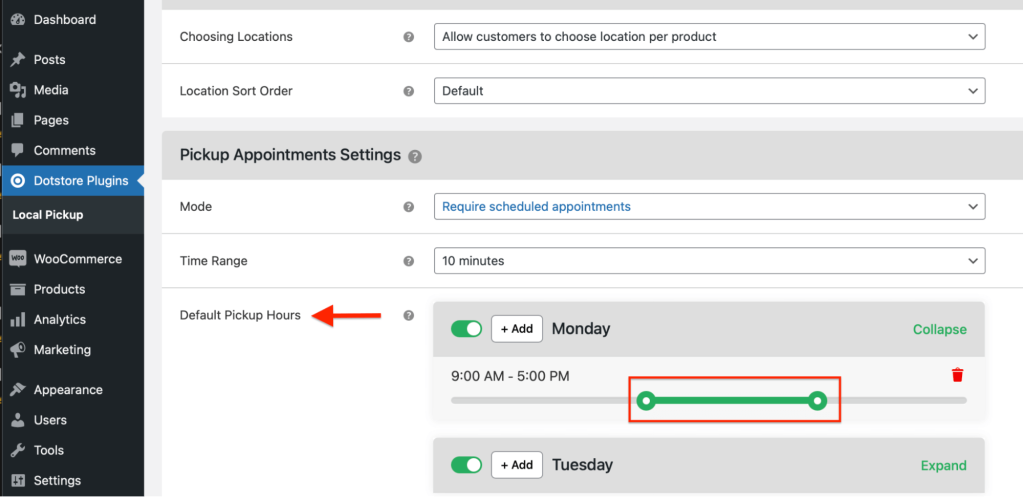The width and height of the screenshot is (1023, 497).
Task: Disable the Tuesday pickup toggle
Action: click(466, 465)
